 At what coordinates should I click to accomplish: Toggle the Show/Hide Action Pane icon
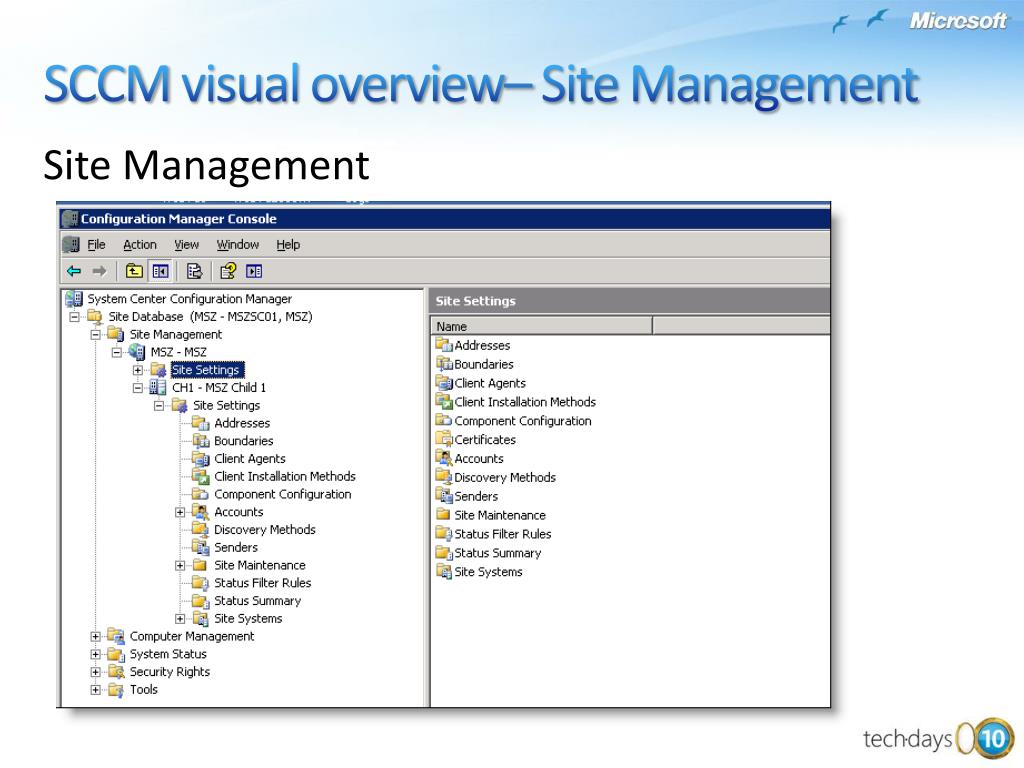(x=254, y=271)
